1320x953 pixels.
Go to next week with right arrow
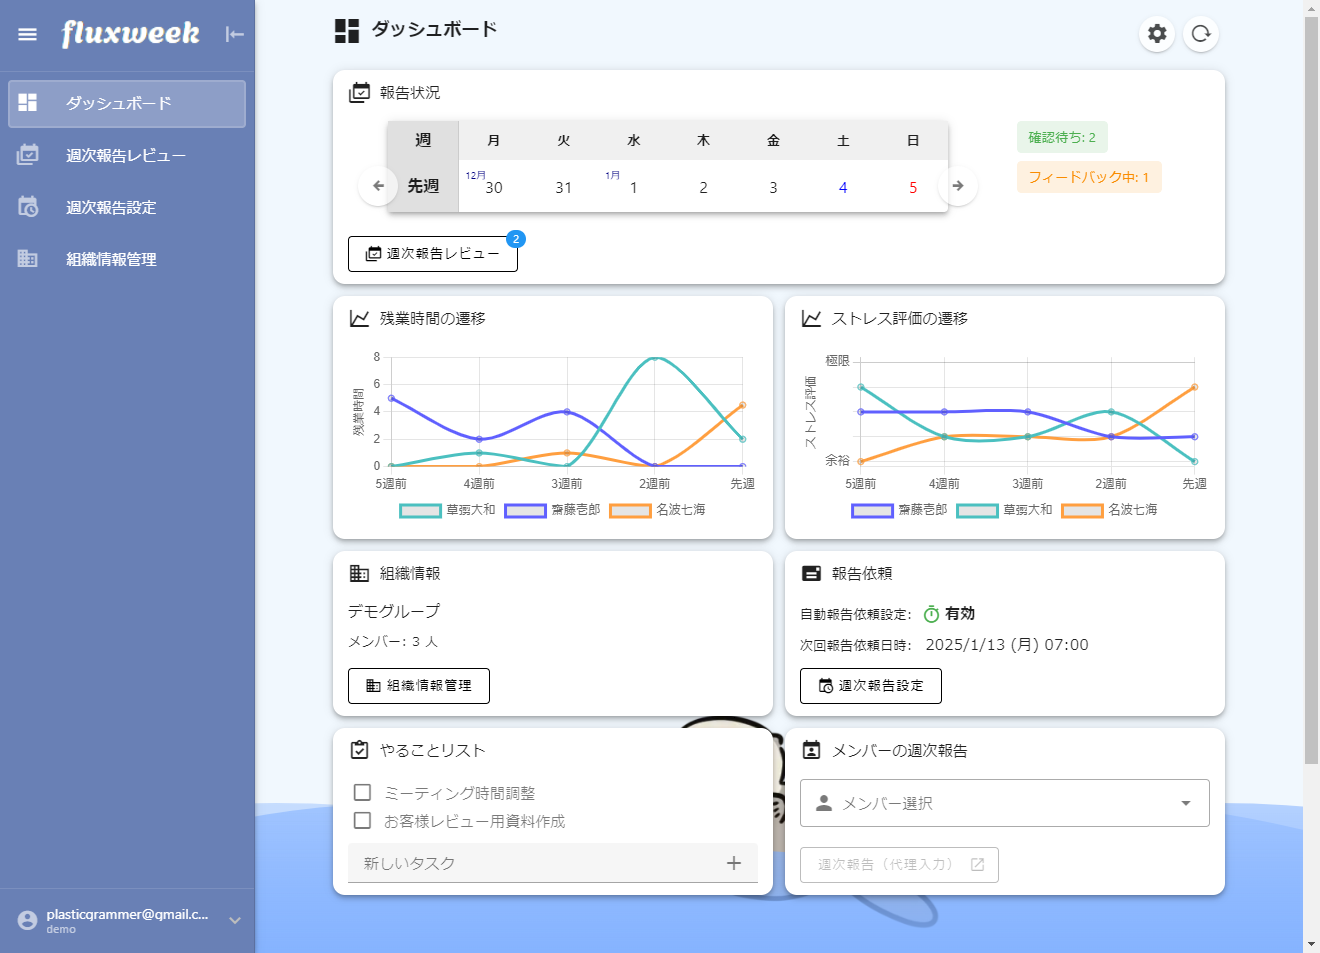958,186
